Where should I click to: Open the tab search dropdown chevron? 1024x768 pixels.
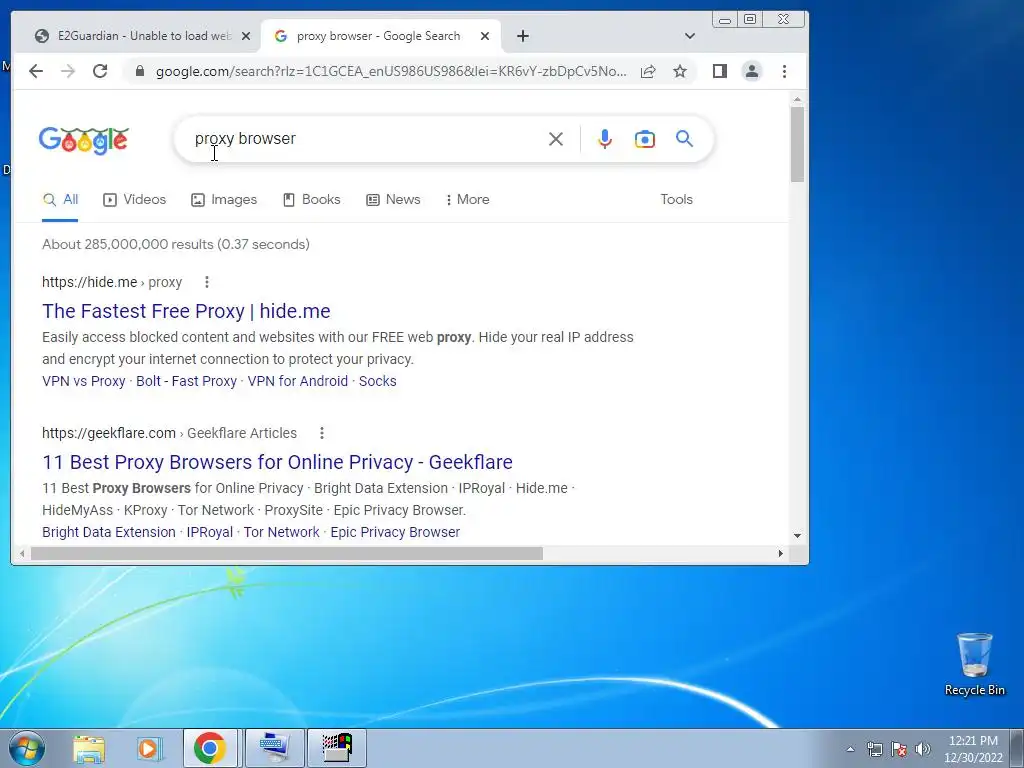[x=690, y=36]
